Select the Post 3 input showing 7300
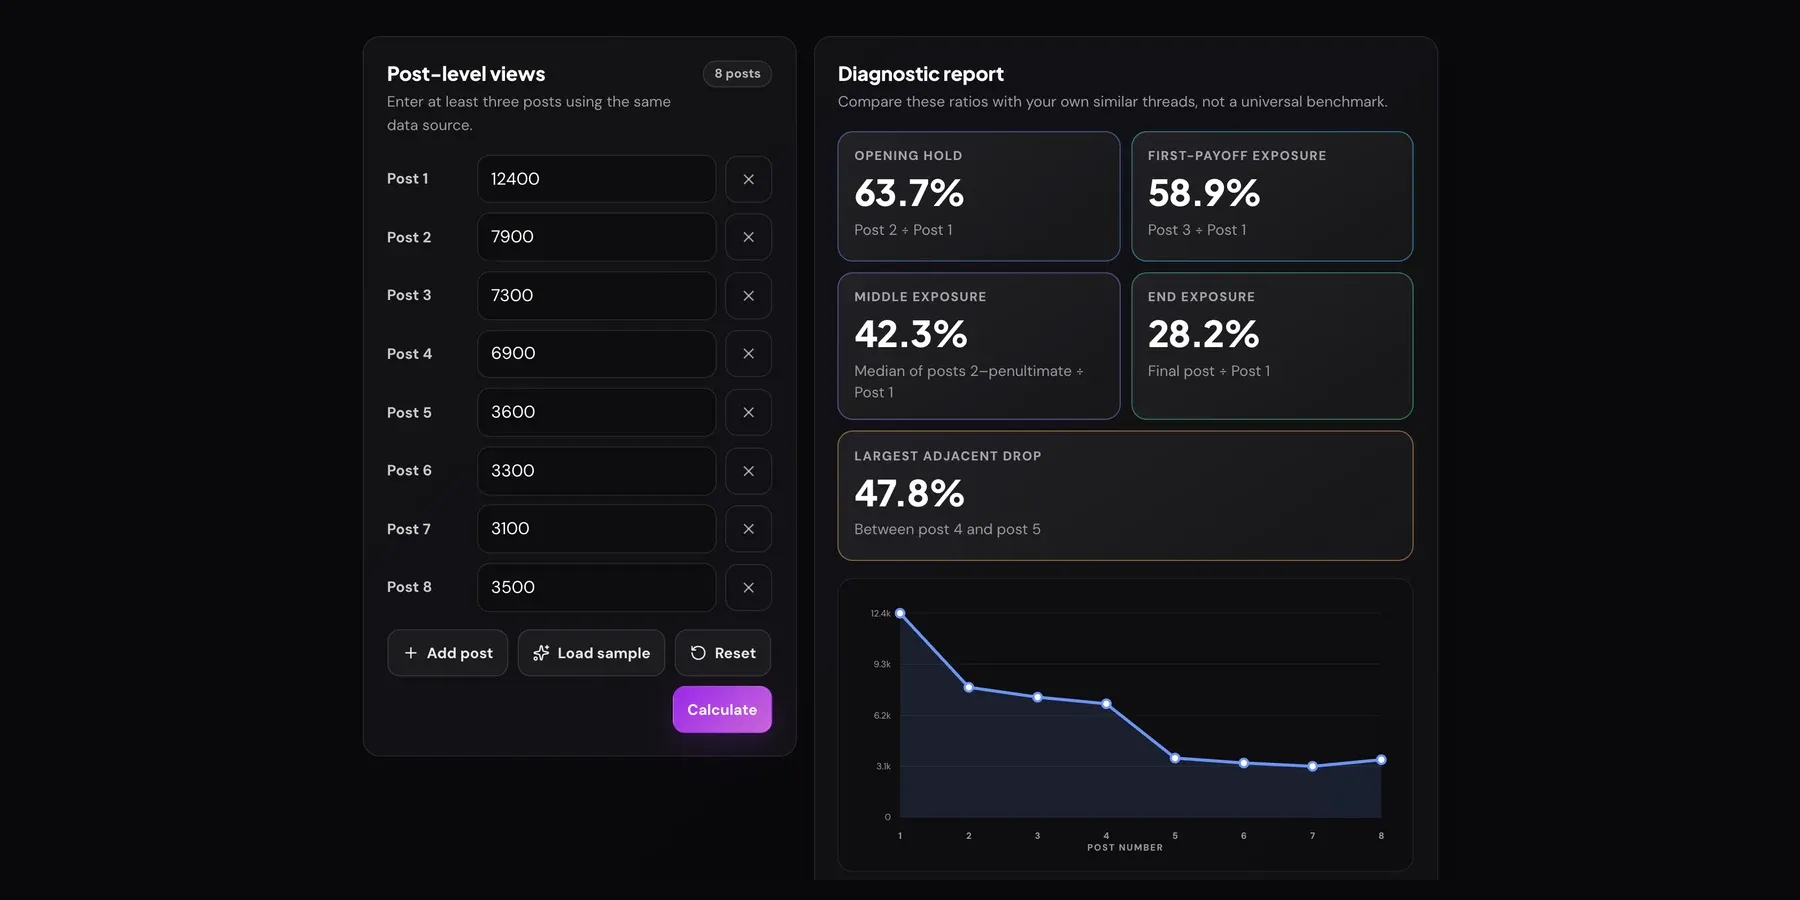This screenshot has width=1800, height=900. [596, 296]
